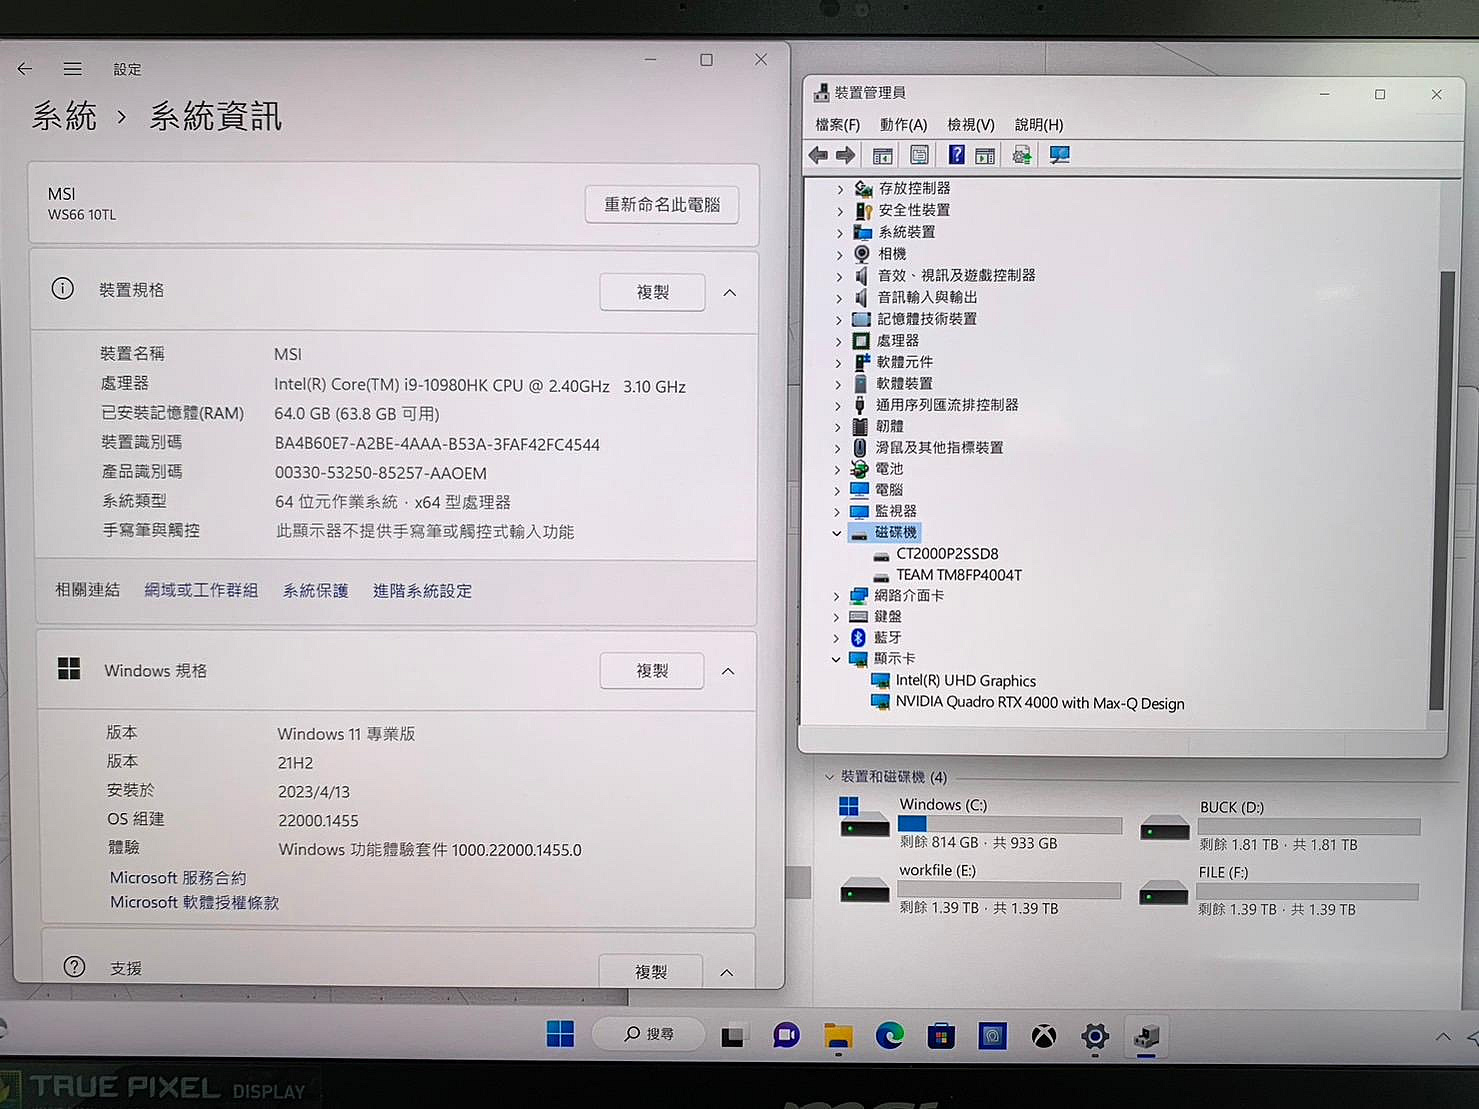Screen dimensions: 1479x1109
Task: Collapse 磁碟機 tree node
Action: [x=837, y=533]
